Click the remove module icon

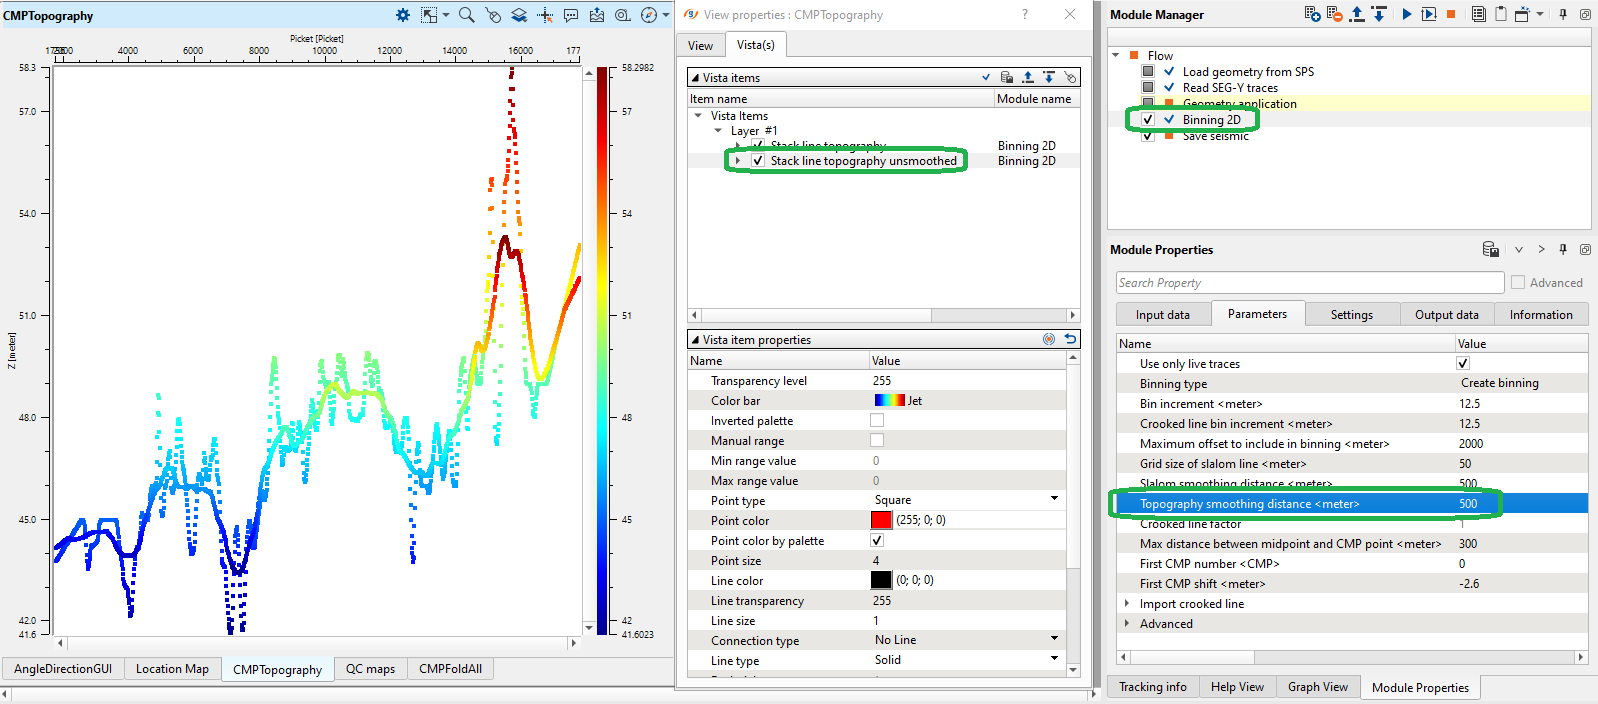coord(1334,14)
